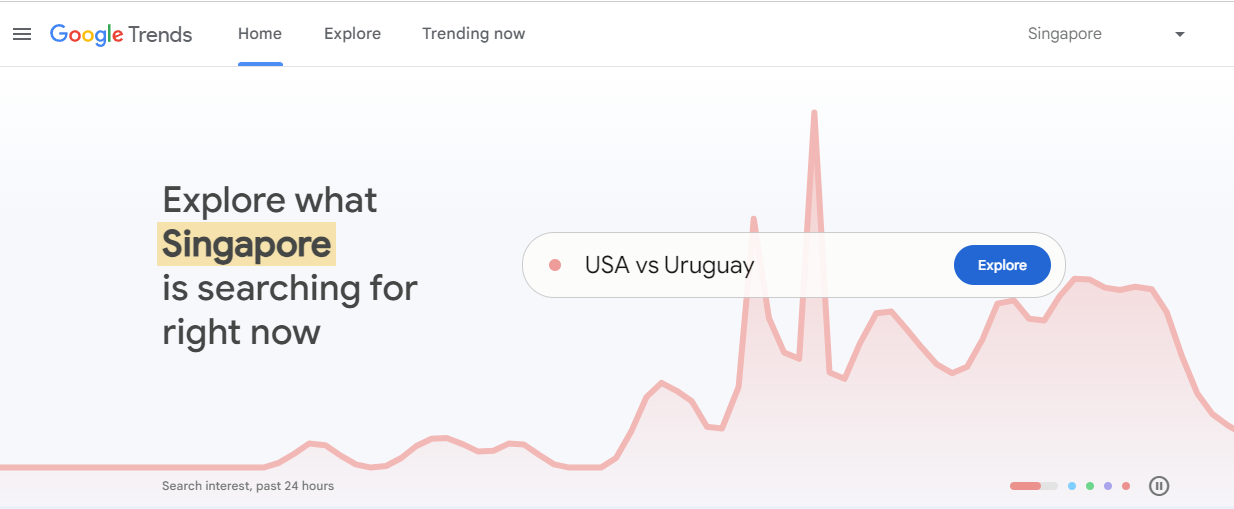Click the active slide progress bar
1234x509 pixels.
click(1033, 486)
